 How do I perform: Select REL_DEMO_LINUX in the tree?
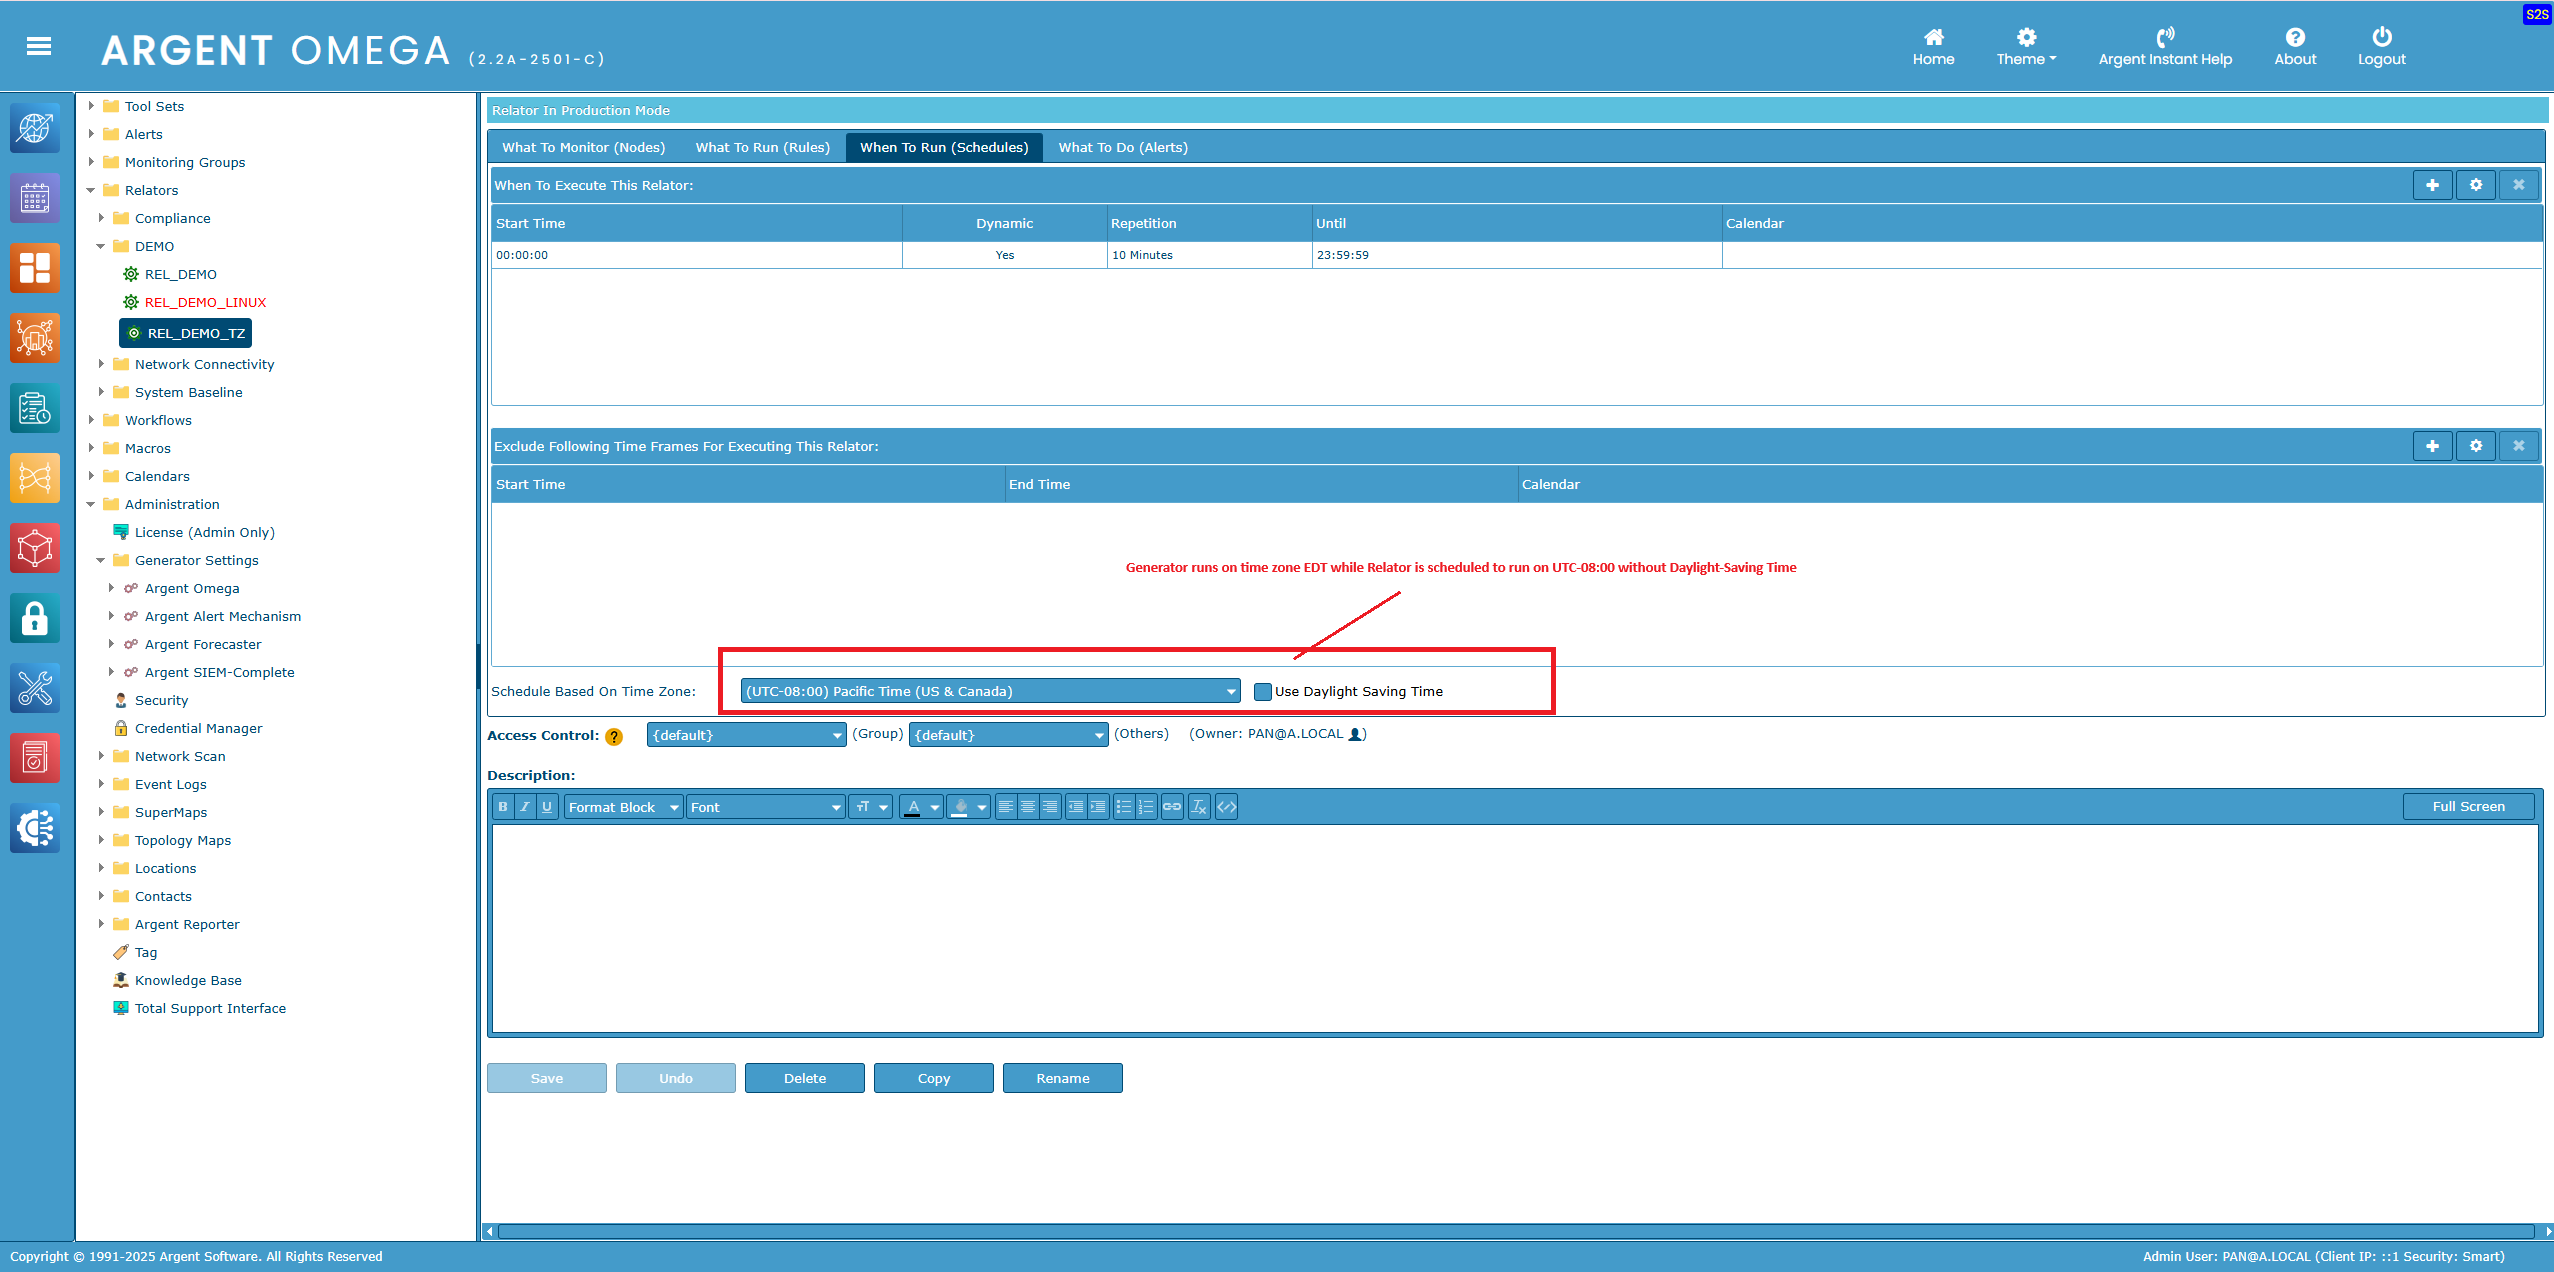click(x=205, y=302)
